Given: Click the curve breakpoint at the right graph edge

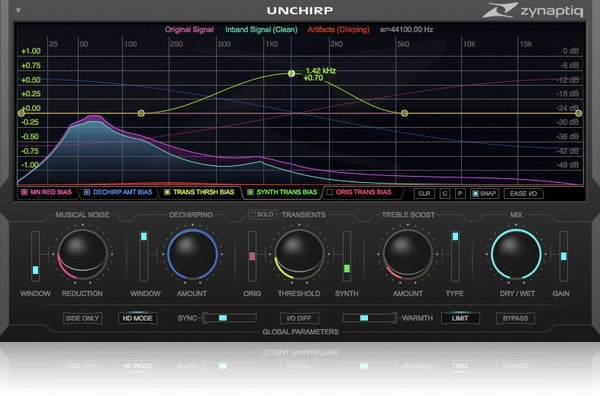Looking at the screenshot, I should tap(579, 113).
